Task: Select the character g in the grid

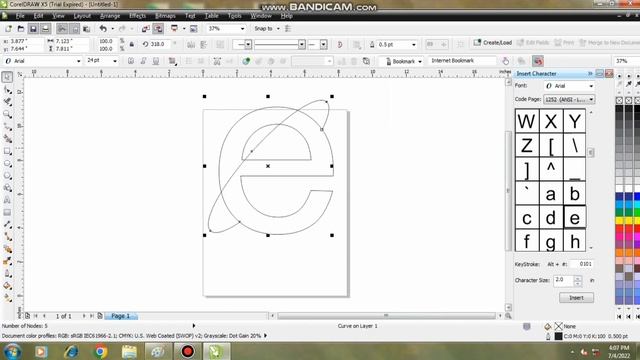Action: point(551,241)
